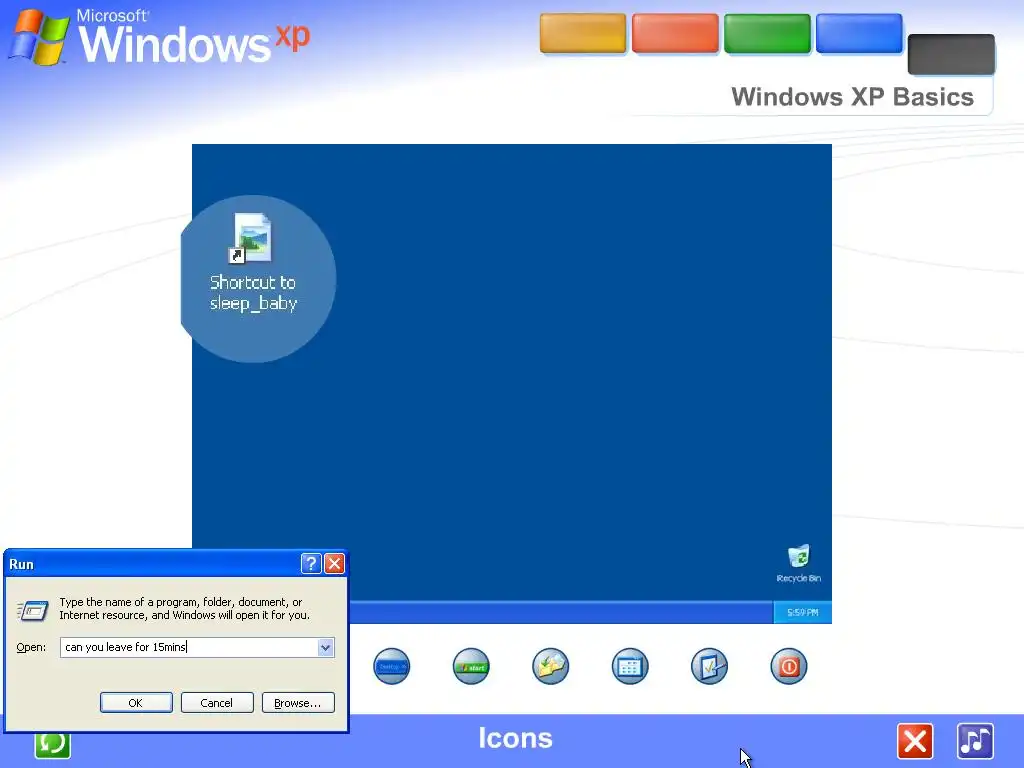Open the window grid topic icon
The image size is (1024, 768).
tap(630, 666)
